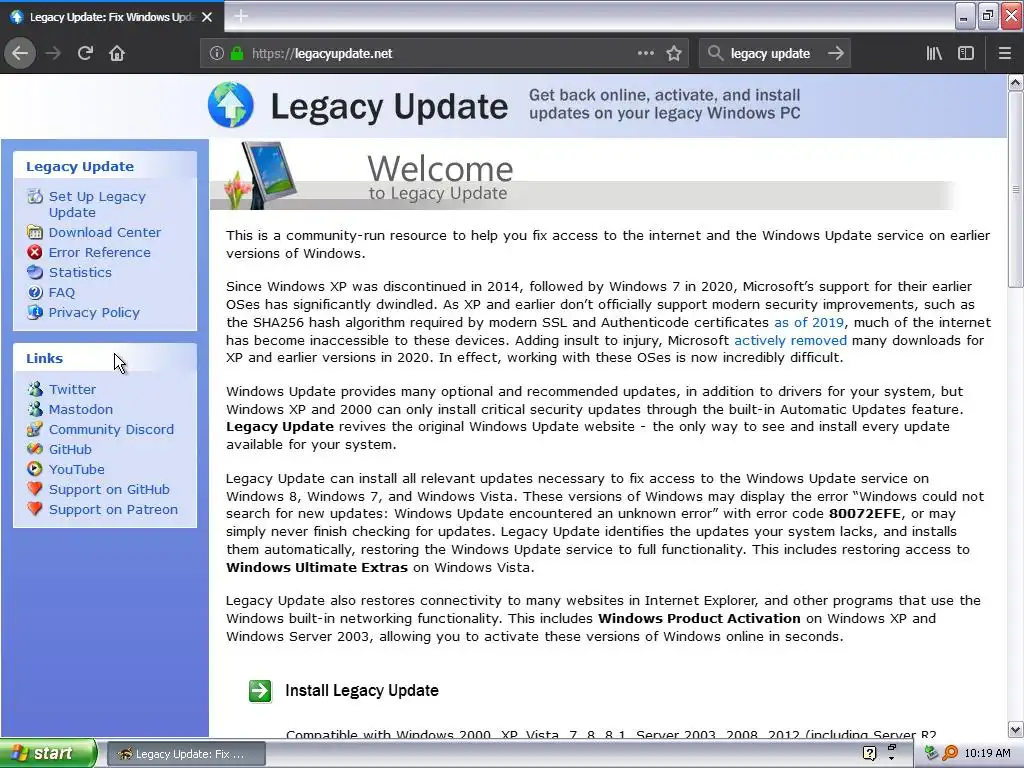Click the Twitter icon in Links
The width and height of the screenshot is (1024, 768).
click(x=35, y=389)
